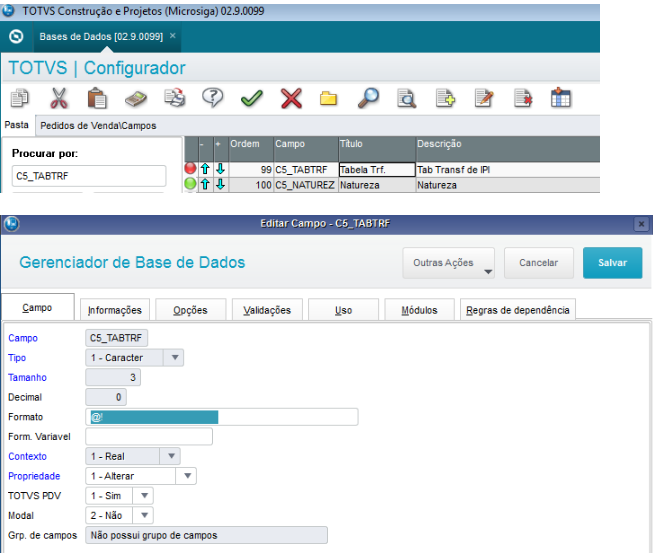
Task: Switch to the Informações tab
Action: click(115, 310)
